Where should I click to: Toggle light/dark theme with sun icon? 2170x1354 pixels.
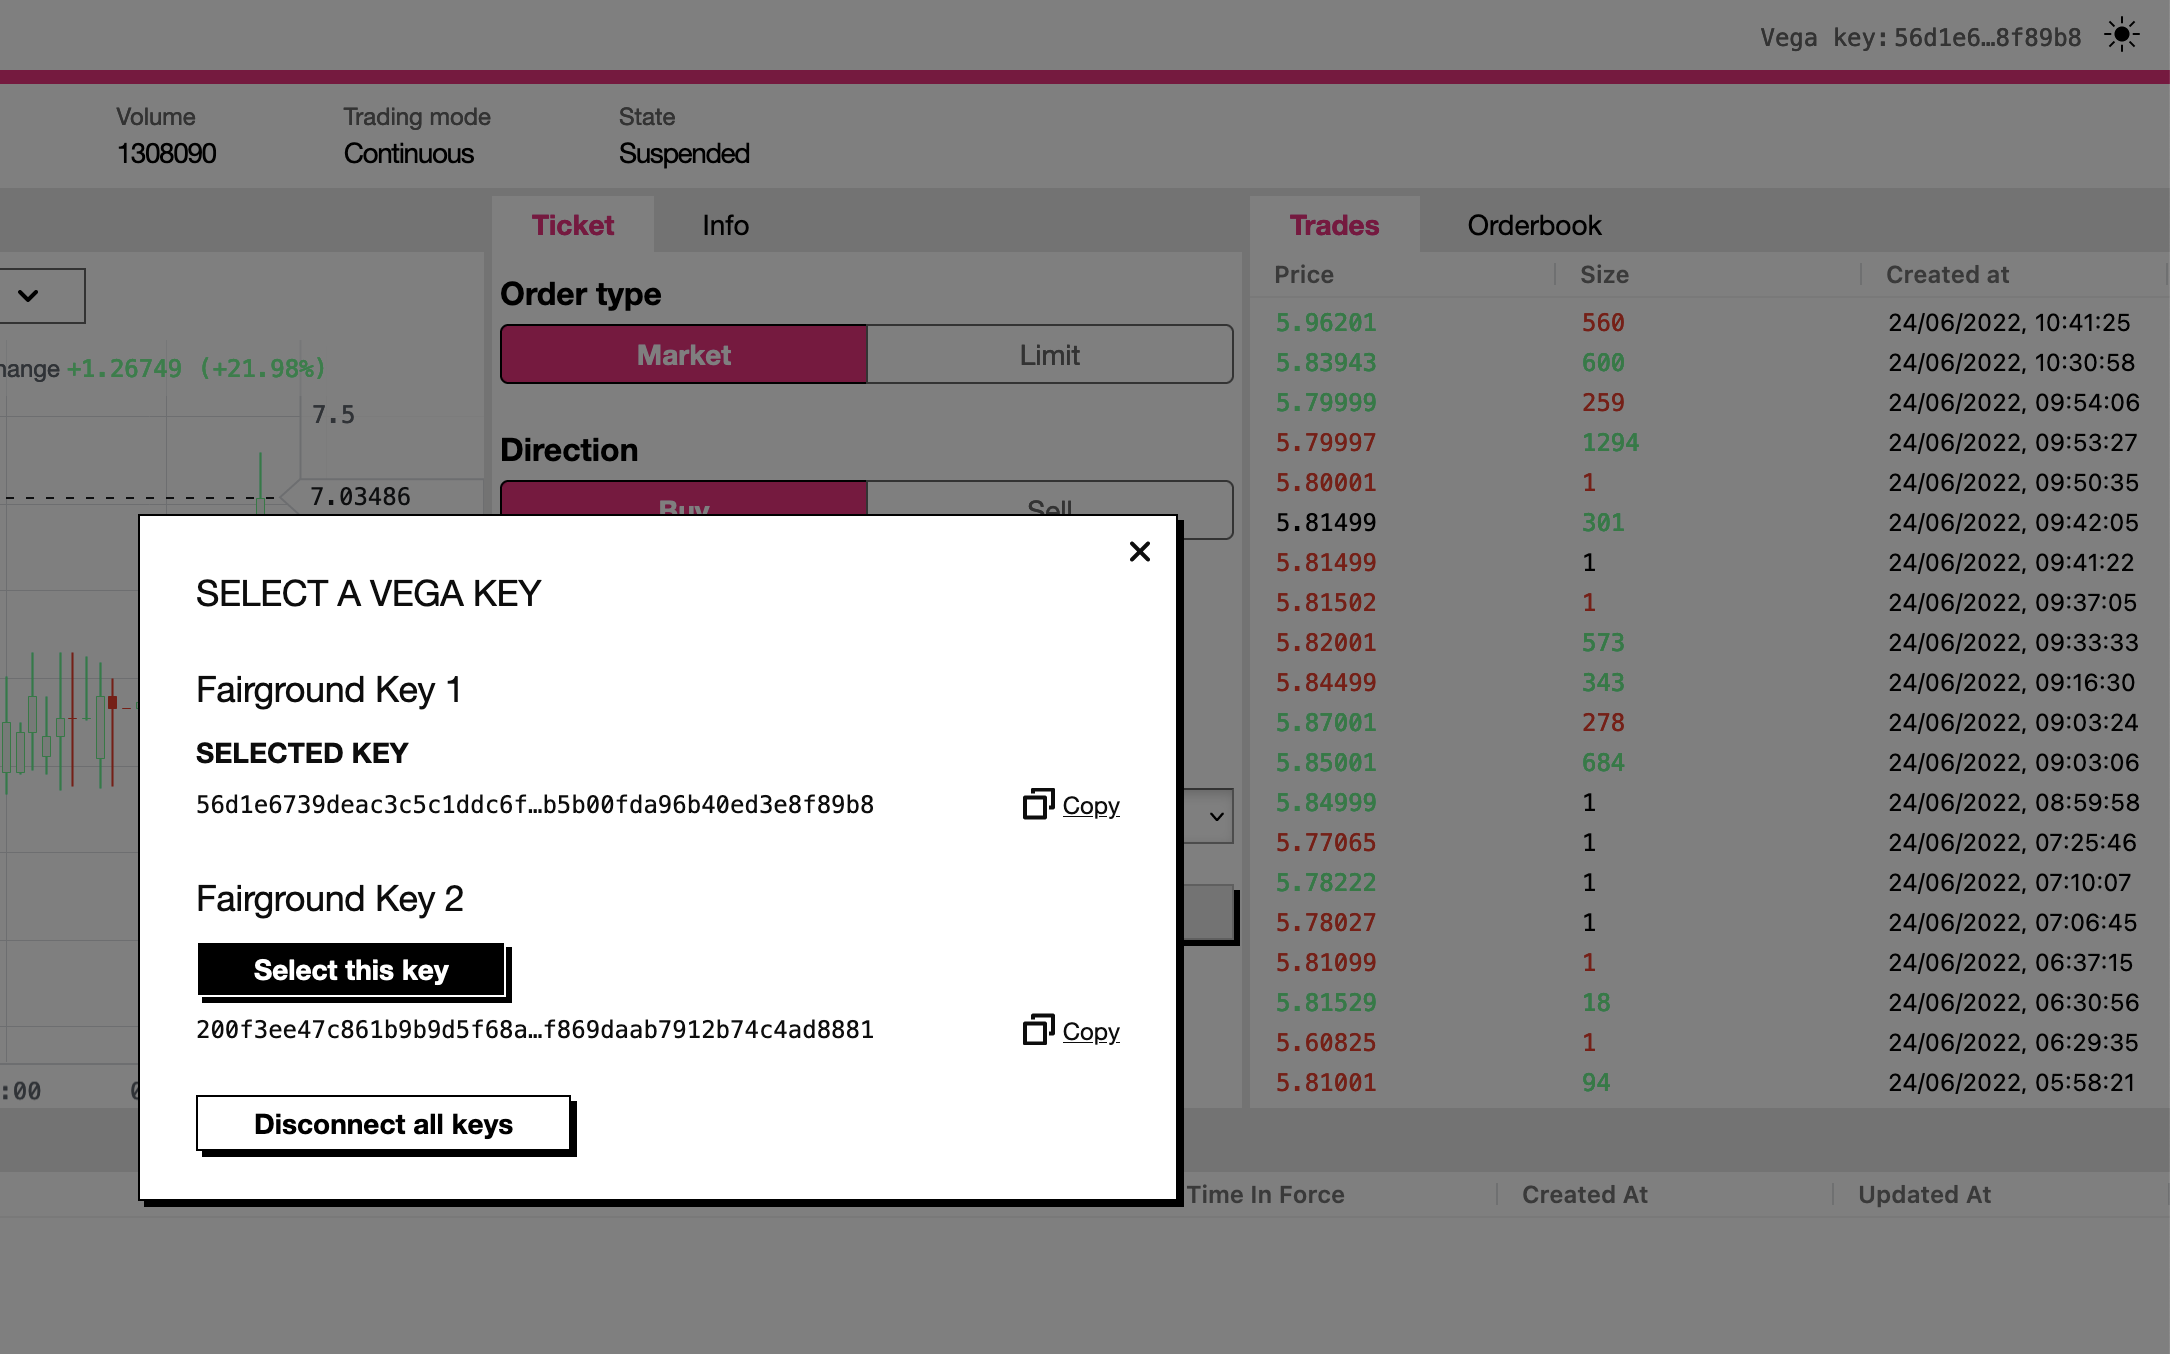(2122, 35)
